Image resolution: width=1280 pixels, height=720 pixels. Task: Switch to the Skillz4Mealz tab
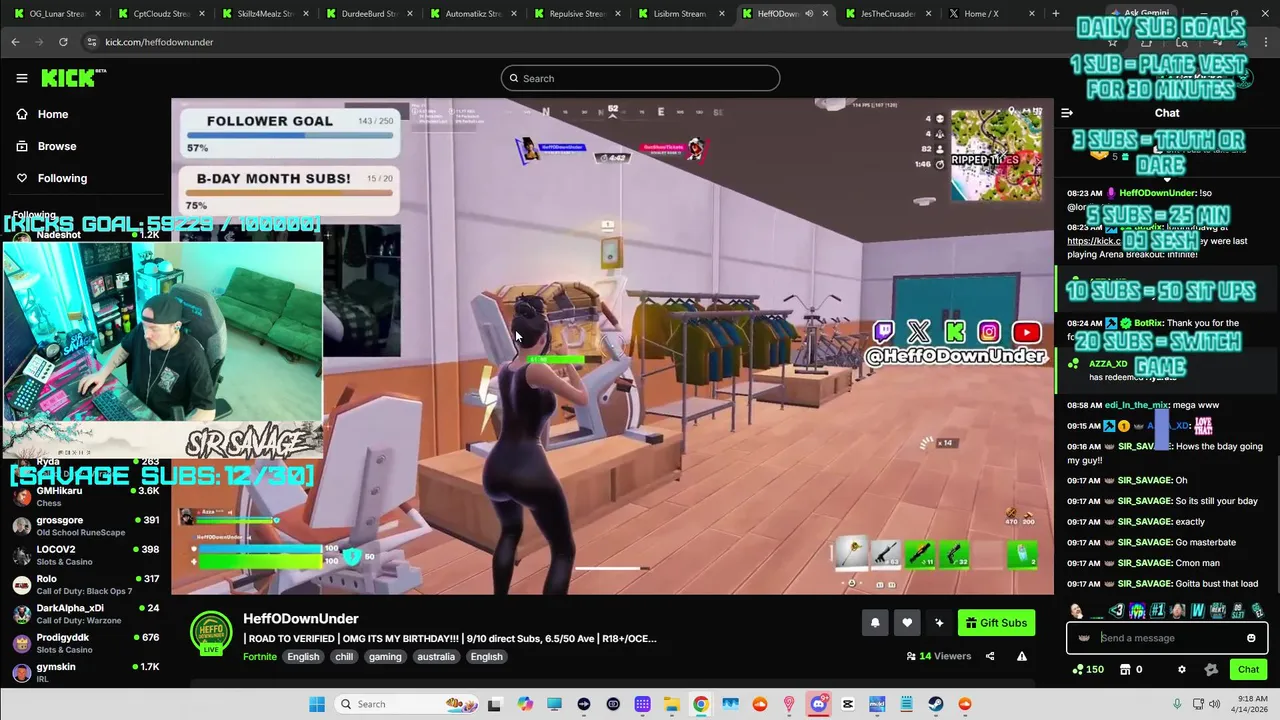tap(264, 14)
